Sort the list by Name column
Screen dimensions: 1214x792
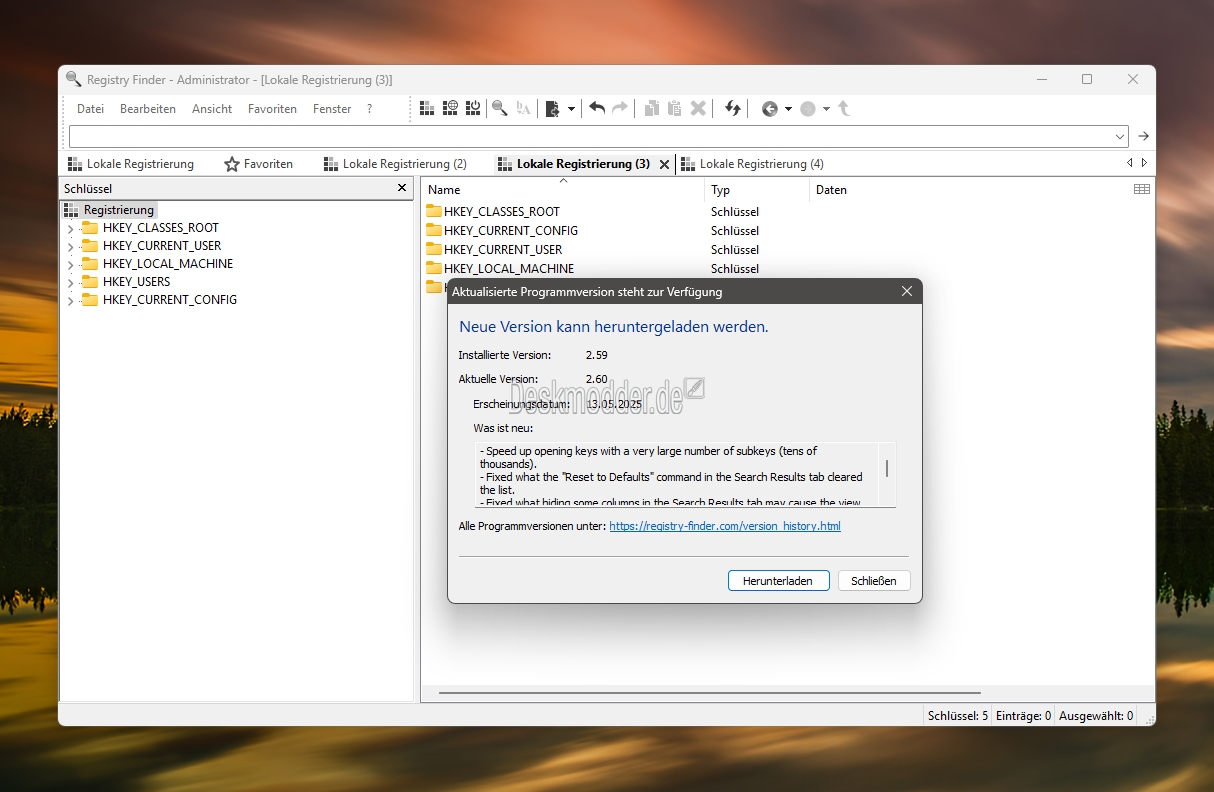[563, 189]
